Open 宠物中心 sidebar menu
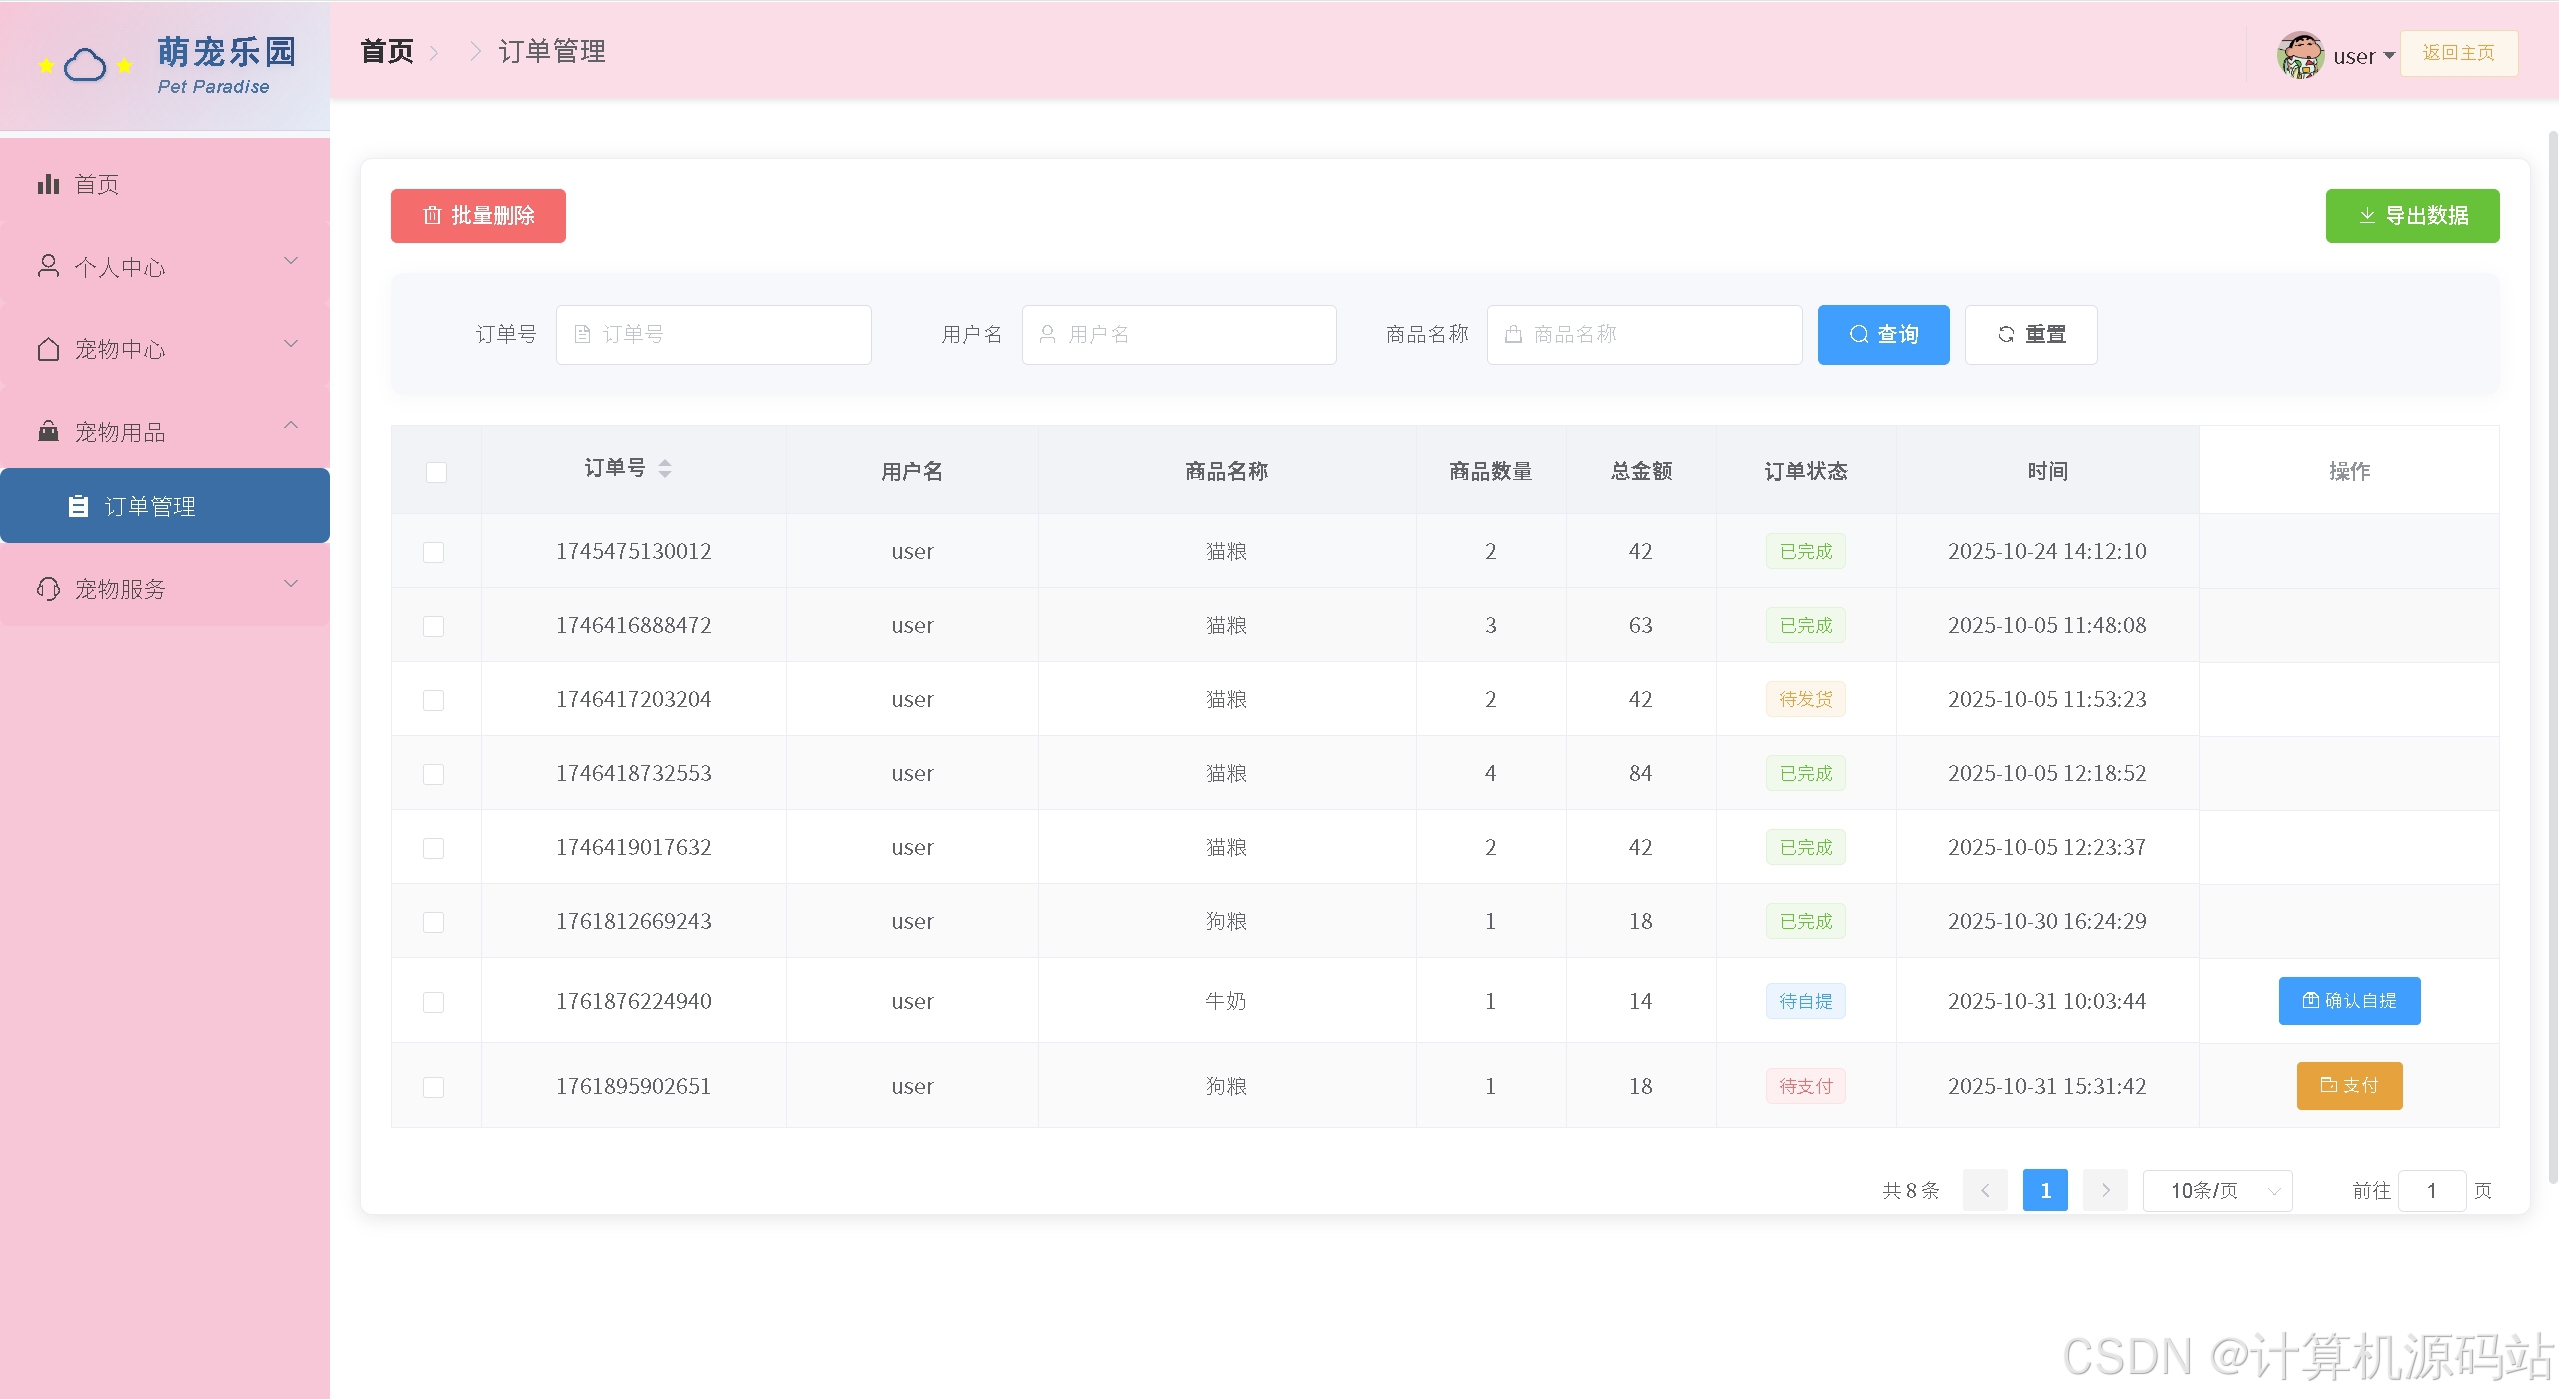Image resolution: width=2559 pixels, height=1399 pixels. pos(165,349)
